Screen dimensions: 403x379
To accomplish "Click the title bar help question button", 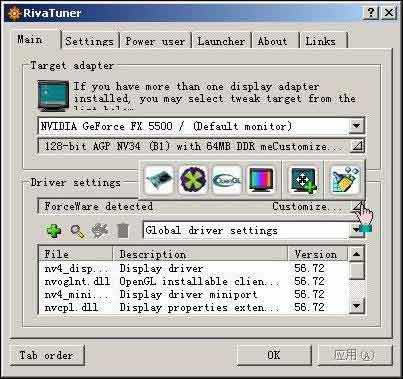I will click(371, 13).
